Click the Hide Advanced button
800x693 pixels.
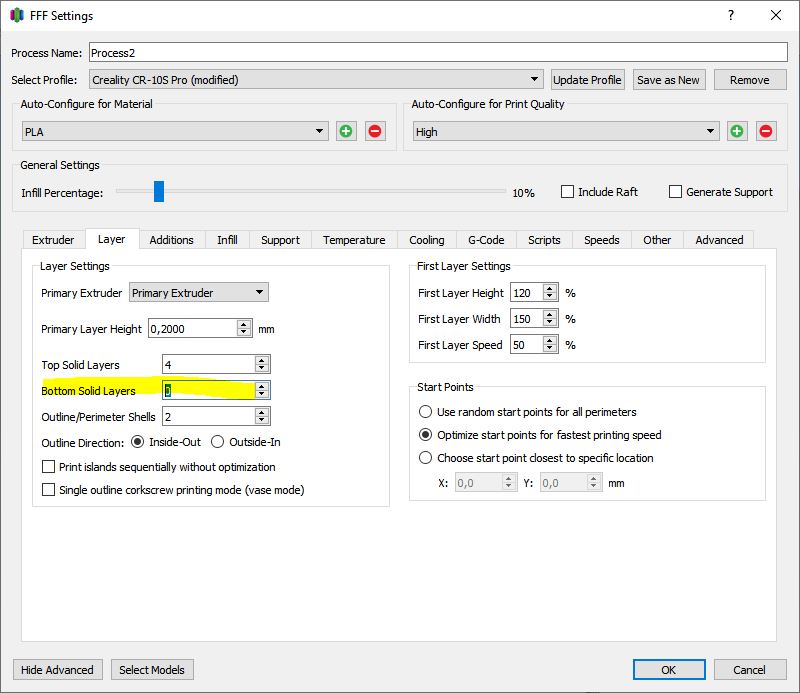[x=57, y=670]
